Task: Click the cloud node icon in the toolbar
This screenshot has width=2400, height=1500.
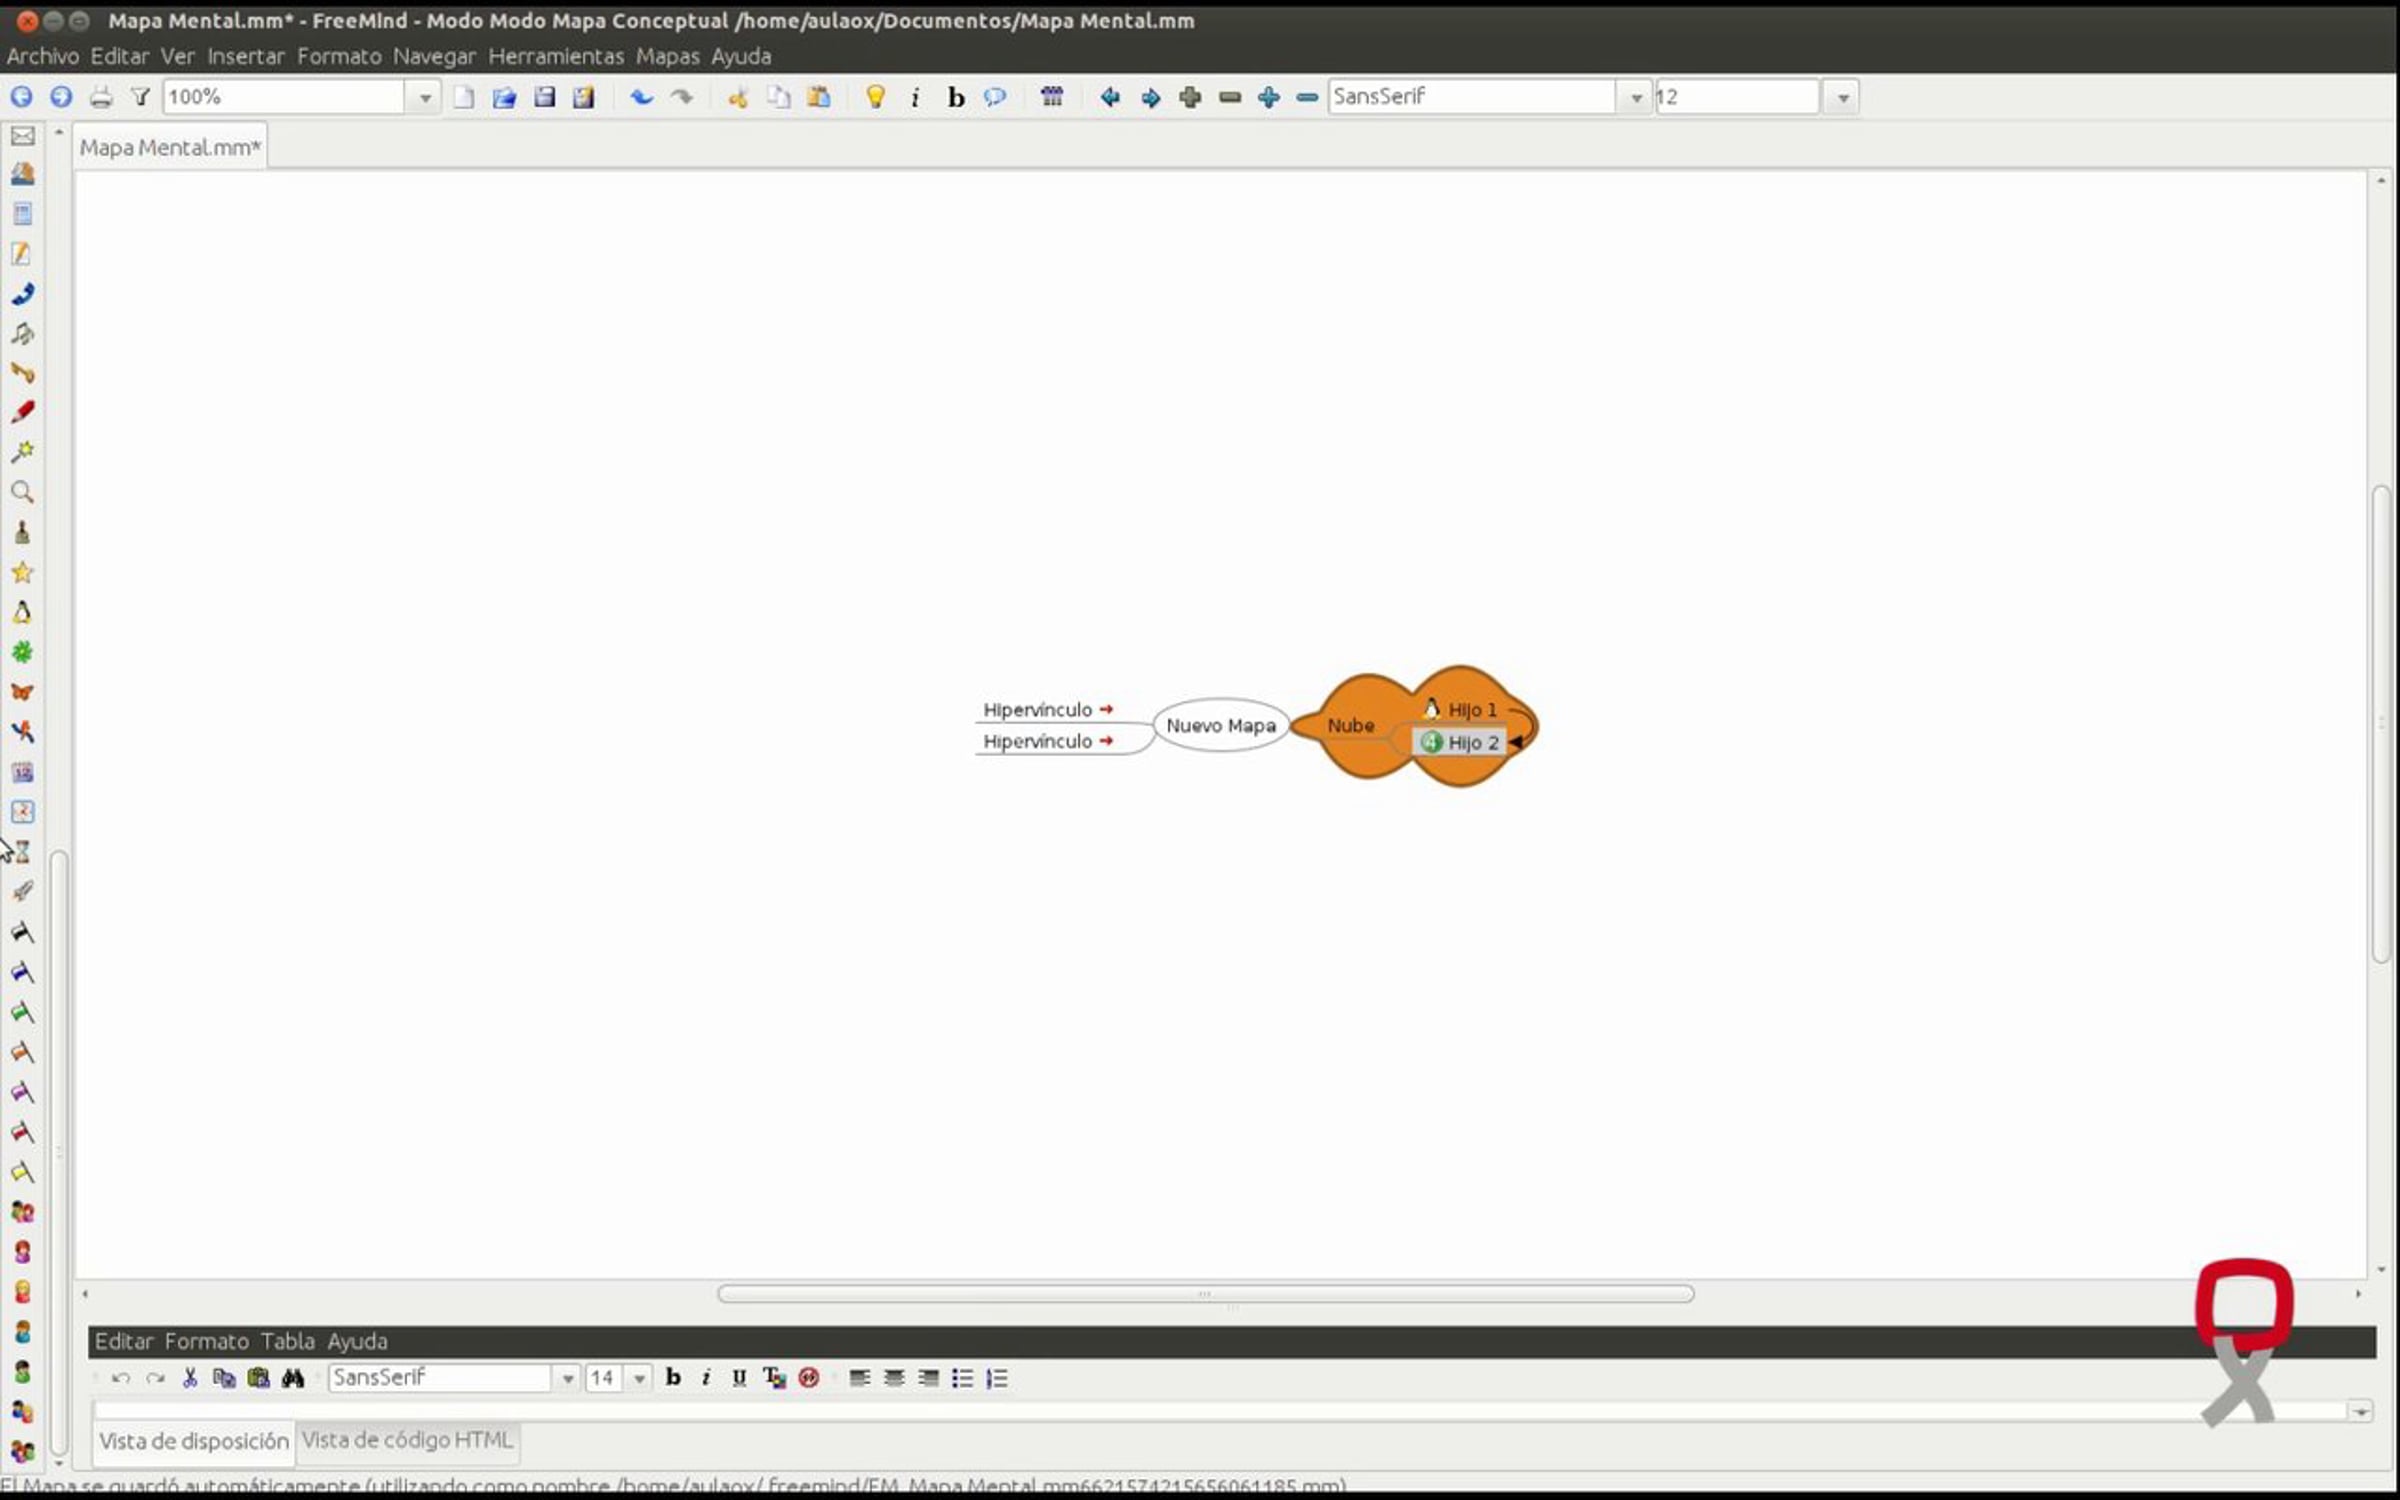Action: (x=994, y=97)
